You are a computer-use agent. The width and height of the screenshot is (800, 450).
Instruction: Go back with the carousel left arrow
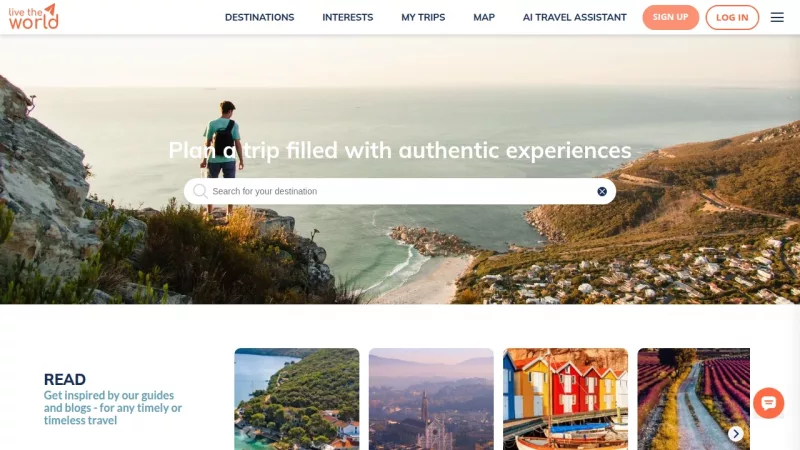248,434
